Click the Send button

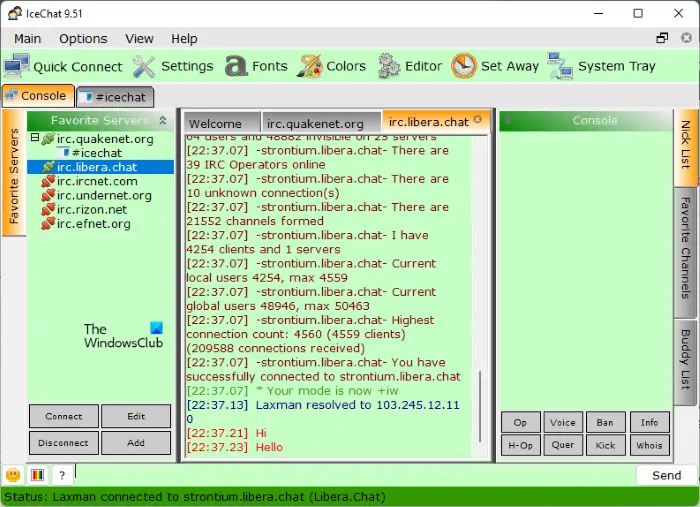coord(667,475)
